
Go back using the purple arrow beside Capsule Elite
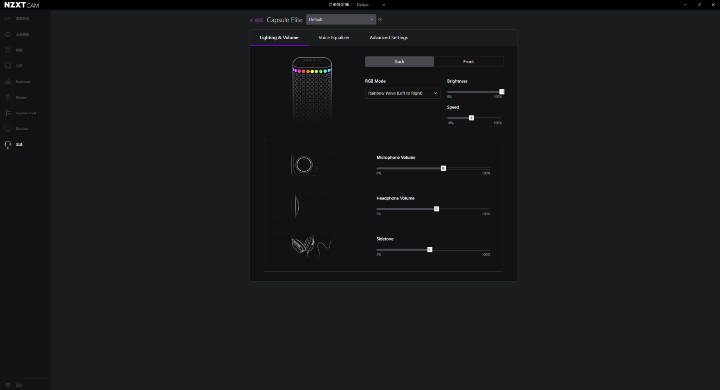(251, 20)
